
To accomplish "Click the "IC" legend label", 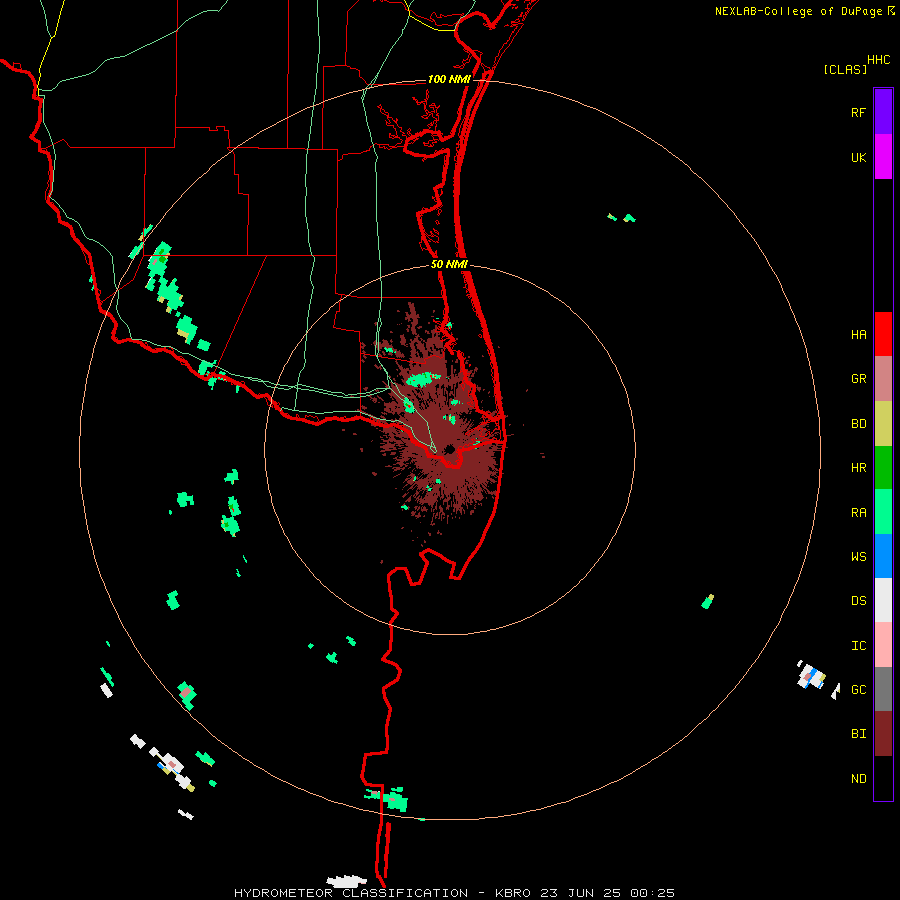I will (x=858, y=646).
